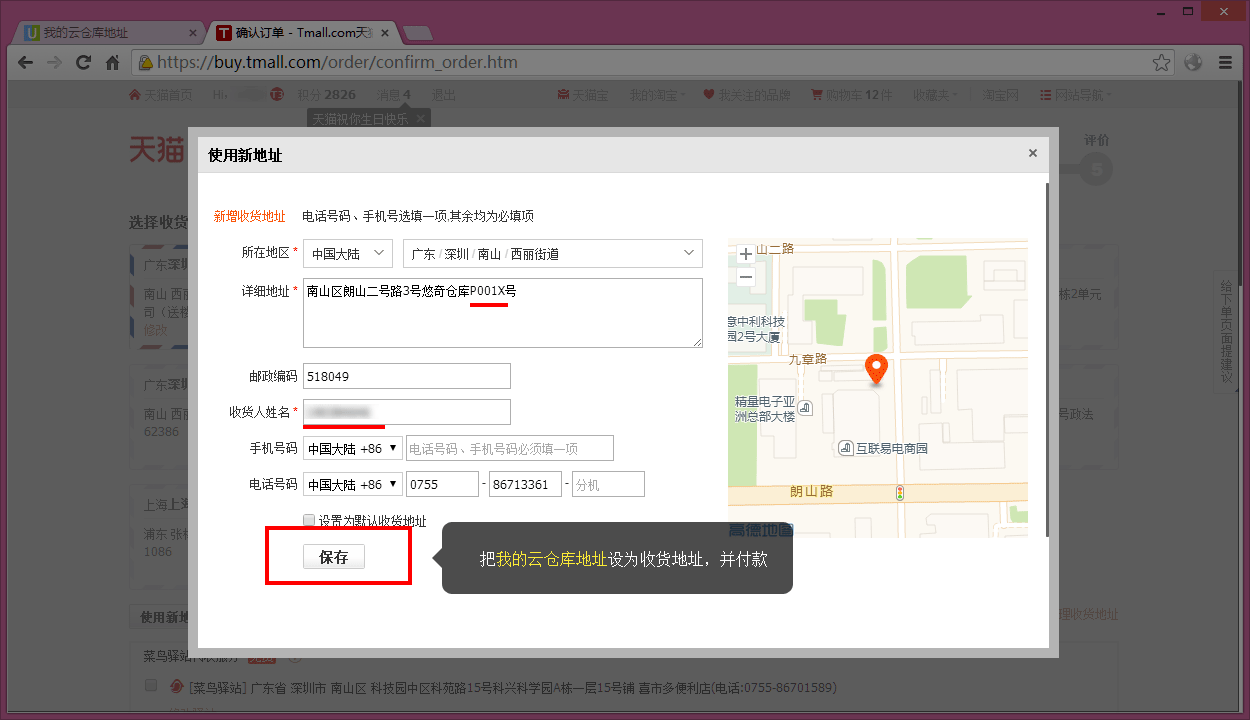Screen dimensions: 1250x720
Task: Go to 淘宝网 link
Action: coord(1001,95)
